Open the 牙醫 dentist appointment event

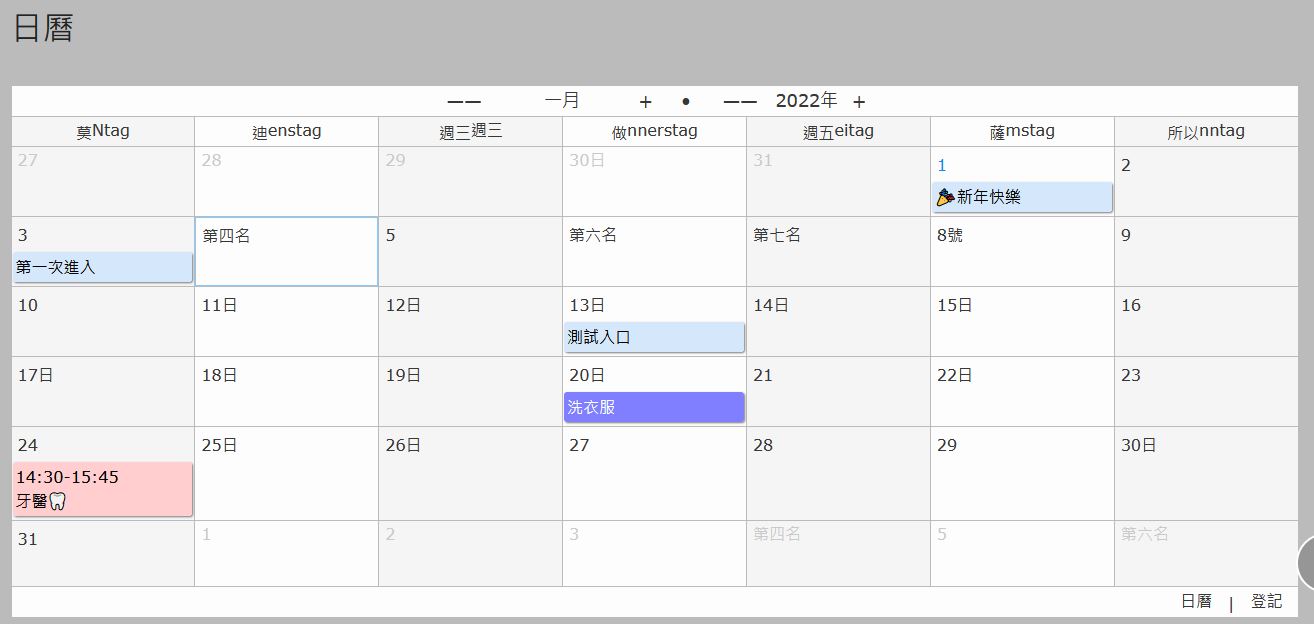[x=102, y=489]
